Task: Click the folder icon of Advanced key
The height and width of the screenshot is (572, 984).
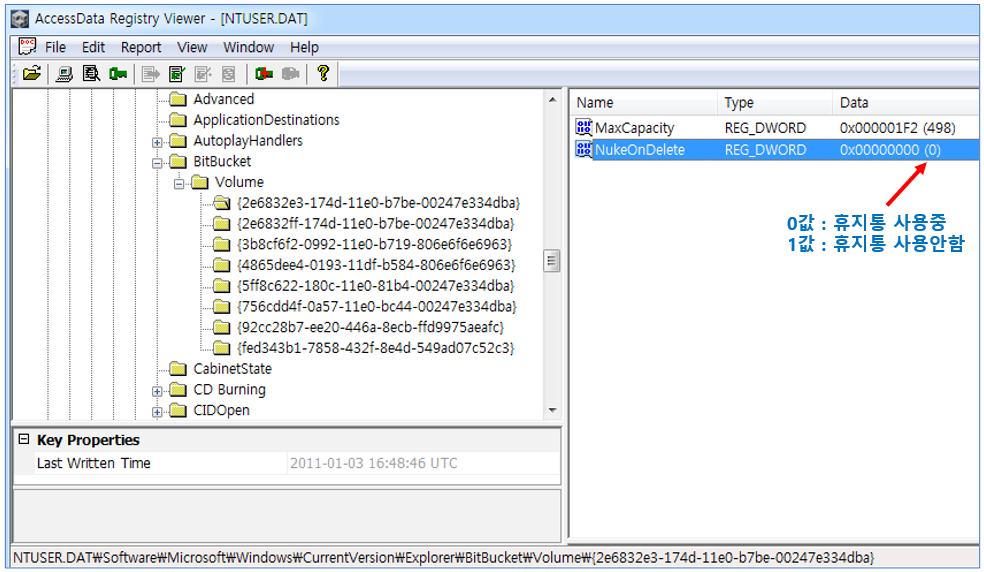Action: click(178, 99)
